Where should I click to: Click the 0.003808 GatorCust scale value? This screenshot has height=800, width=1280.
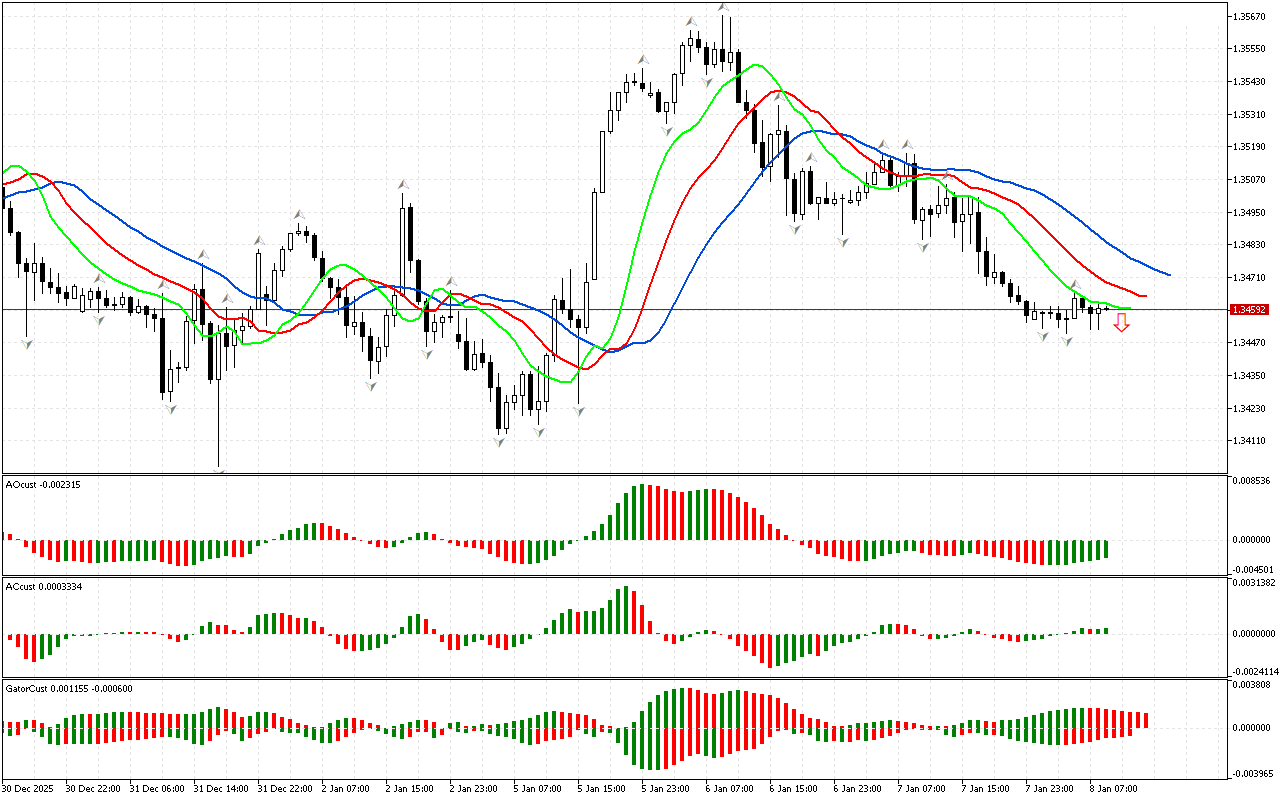pyautogui.click(x=1250, y=686)
